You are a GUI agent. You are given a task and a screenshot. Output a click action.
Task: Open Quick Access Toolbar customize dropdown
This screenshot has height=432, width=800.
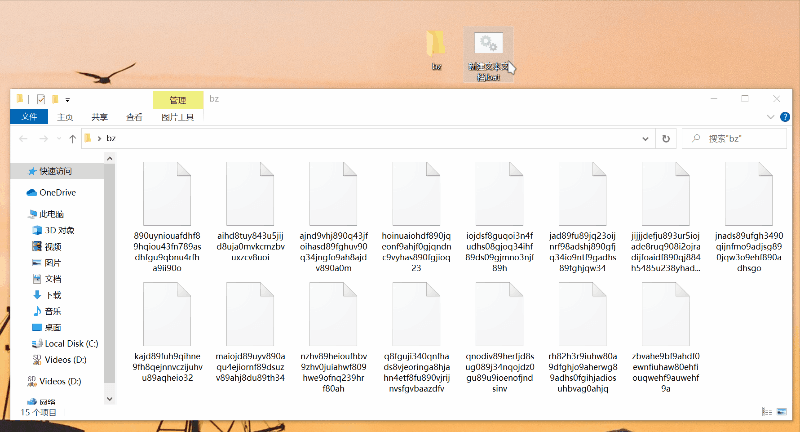pos(67,100)
